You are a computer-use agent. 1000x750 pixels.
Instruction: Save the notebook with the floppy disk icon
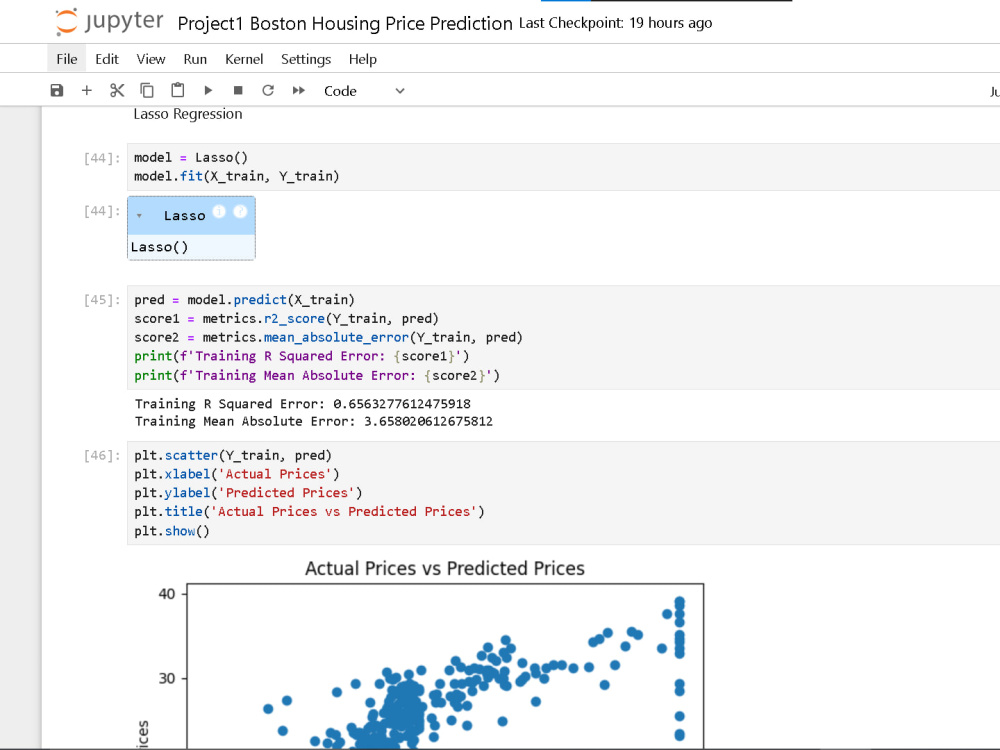click(x=57, y=91)
